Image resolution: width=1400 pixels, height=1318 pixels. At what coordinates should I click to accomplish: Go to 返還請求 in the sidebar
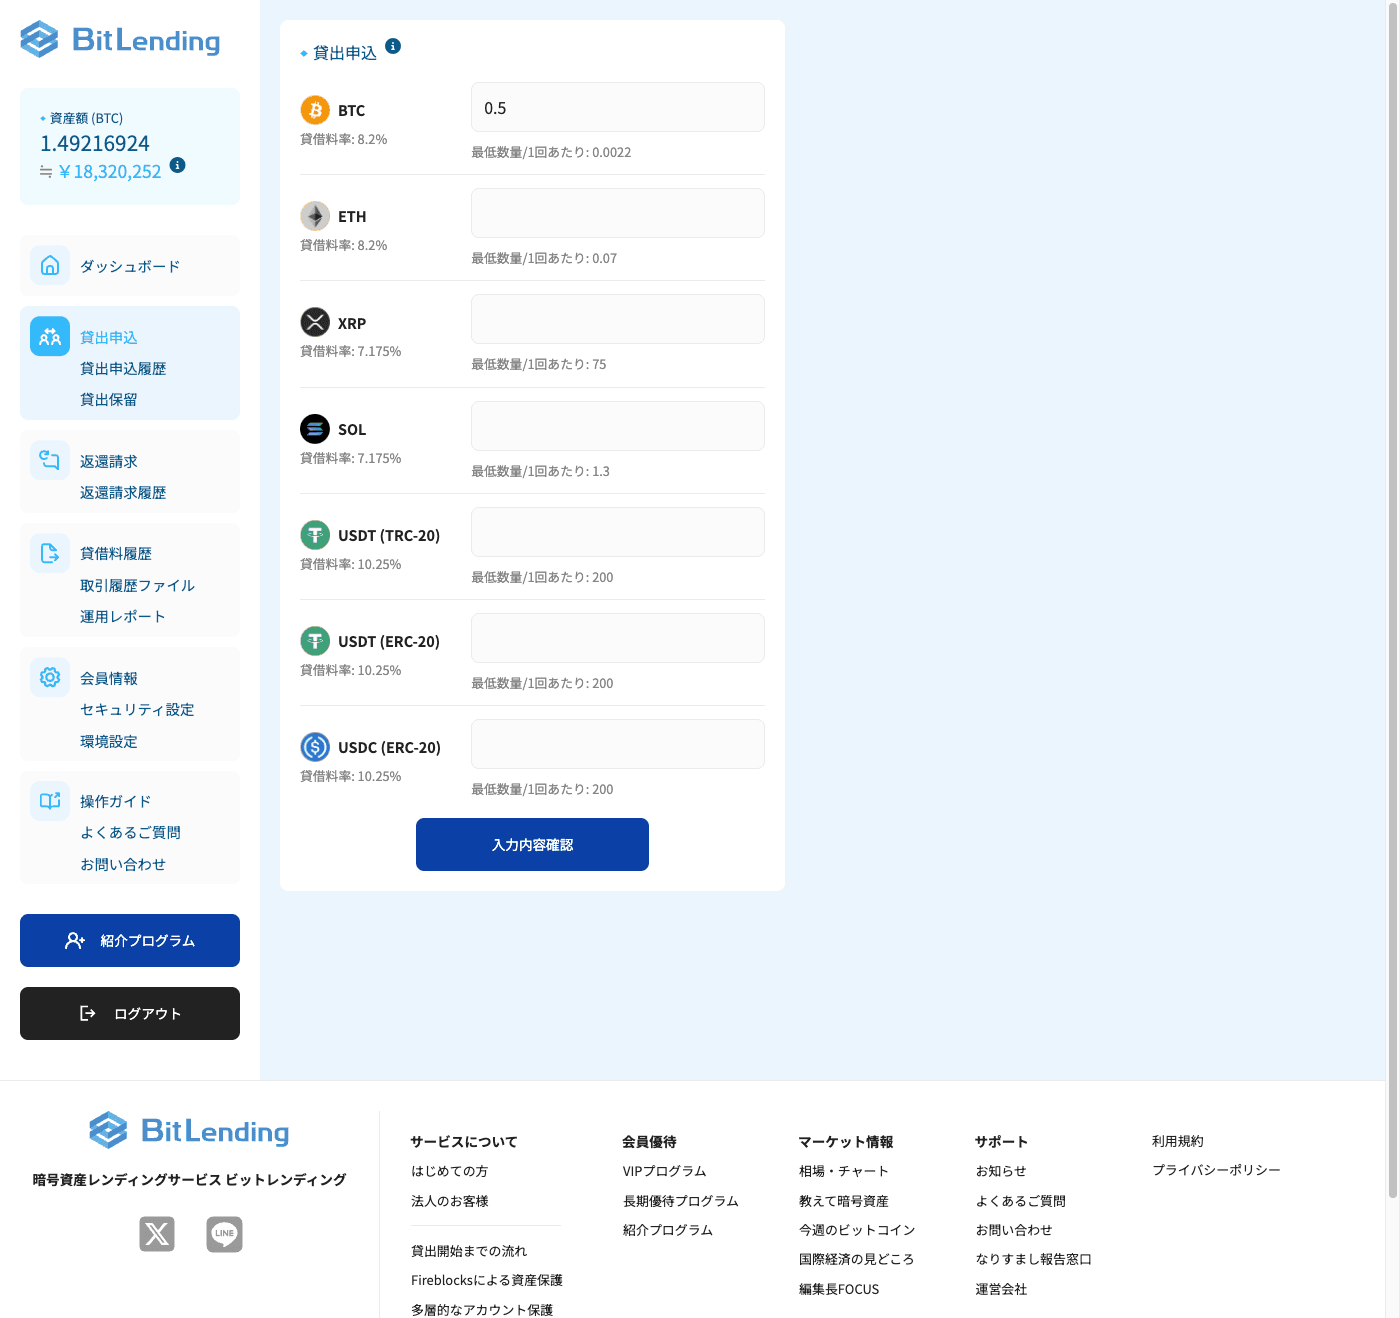click(109, 462)
